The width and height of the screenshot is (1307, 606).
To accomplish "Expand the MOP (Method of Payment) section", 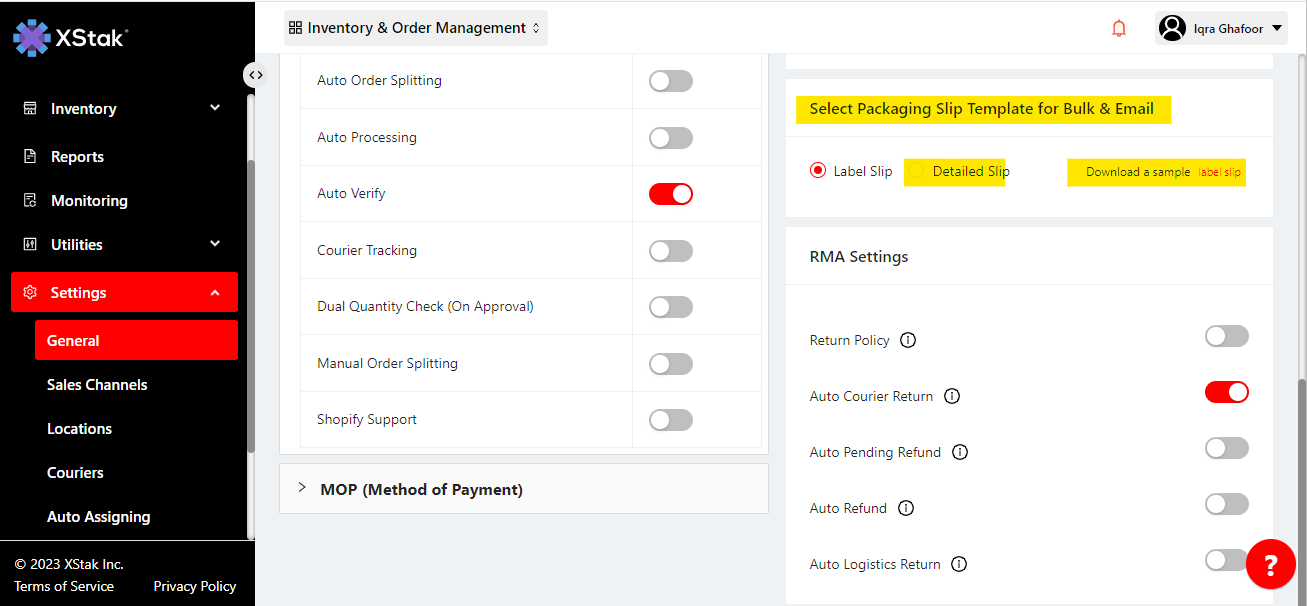I will point(421,489).
